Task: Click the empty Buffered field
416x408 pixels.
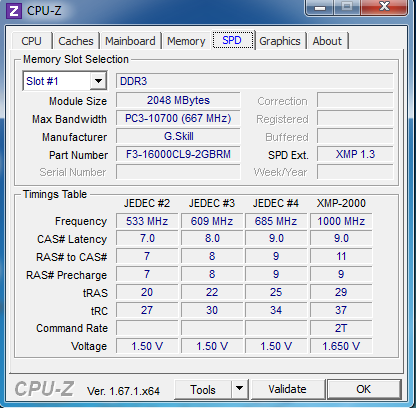Action: point(355,136)
